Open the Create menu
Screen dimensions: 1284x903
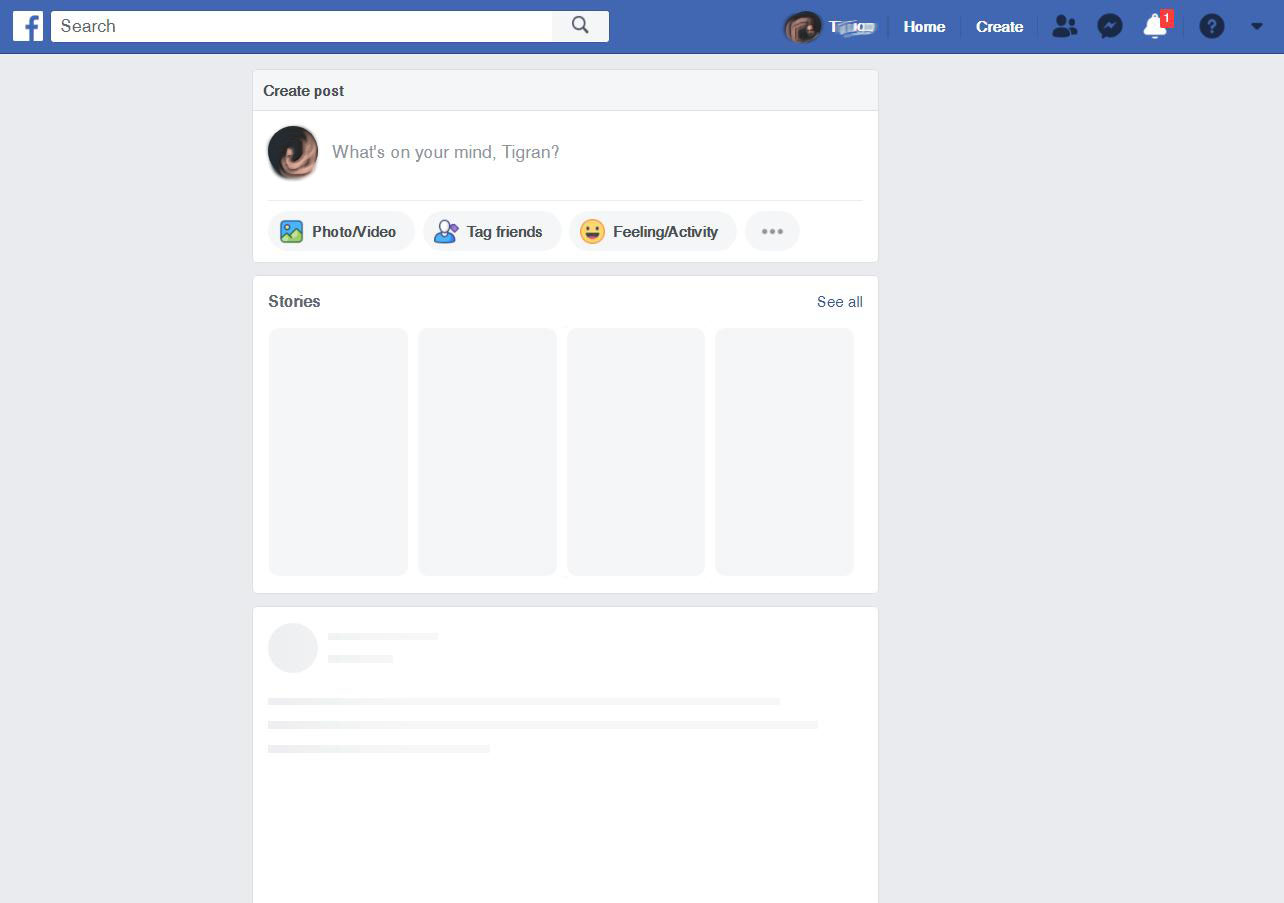tap(999, 27)
